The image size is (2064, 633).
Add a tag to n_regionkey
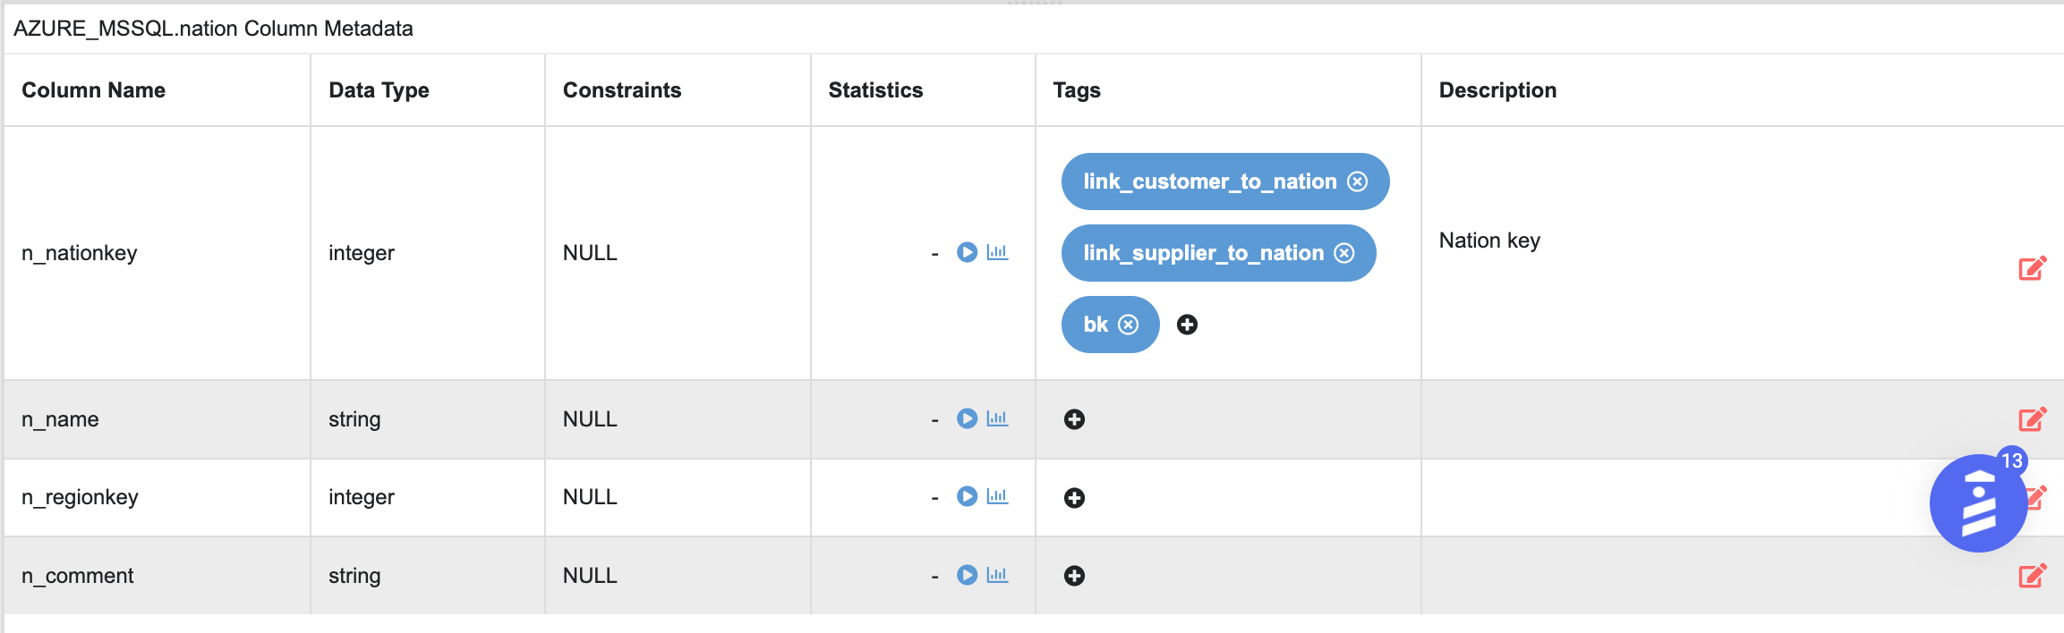click(1074, 498)
